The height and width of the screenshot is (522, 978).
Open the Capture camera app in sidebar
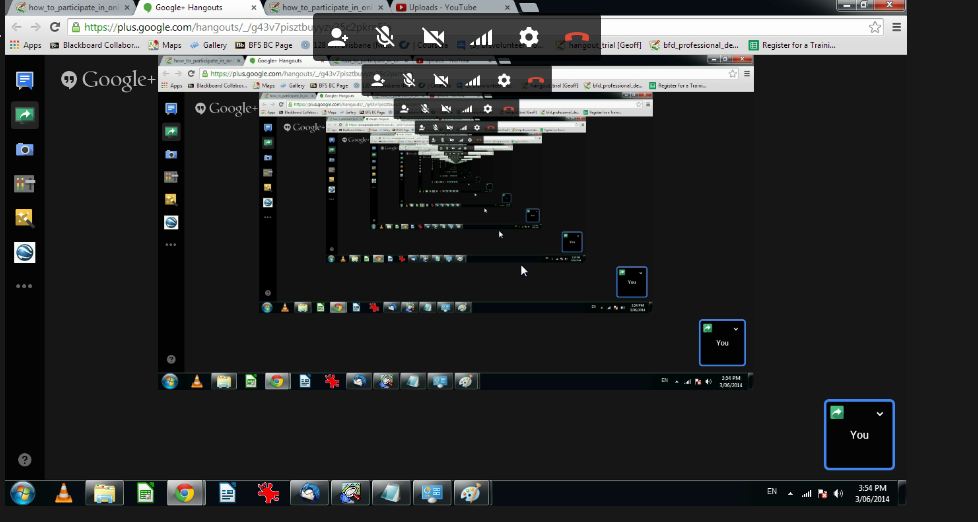24,149
